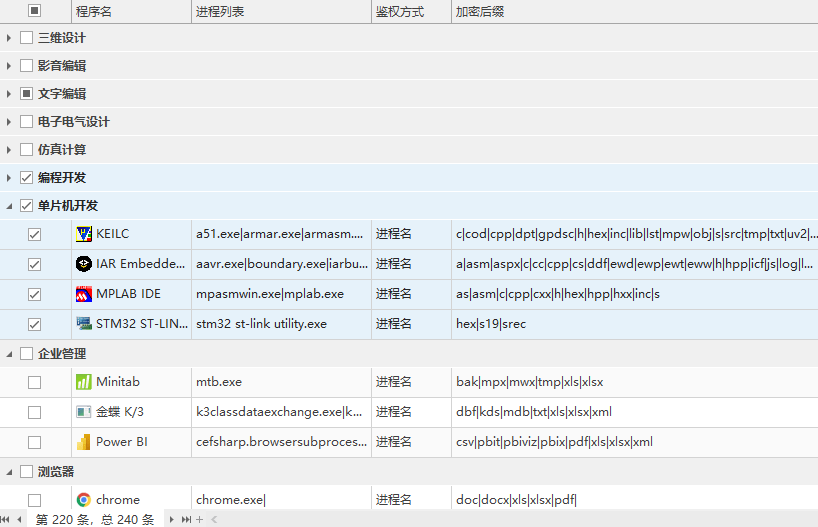The image size is (818, 527).
Task: Select the dbf|kds|mdb suffix cell
Action: pos(634,412)
